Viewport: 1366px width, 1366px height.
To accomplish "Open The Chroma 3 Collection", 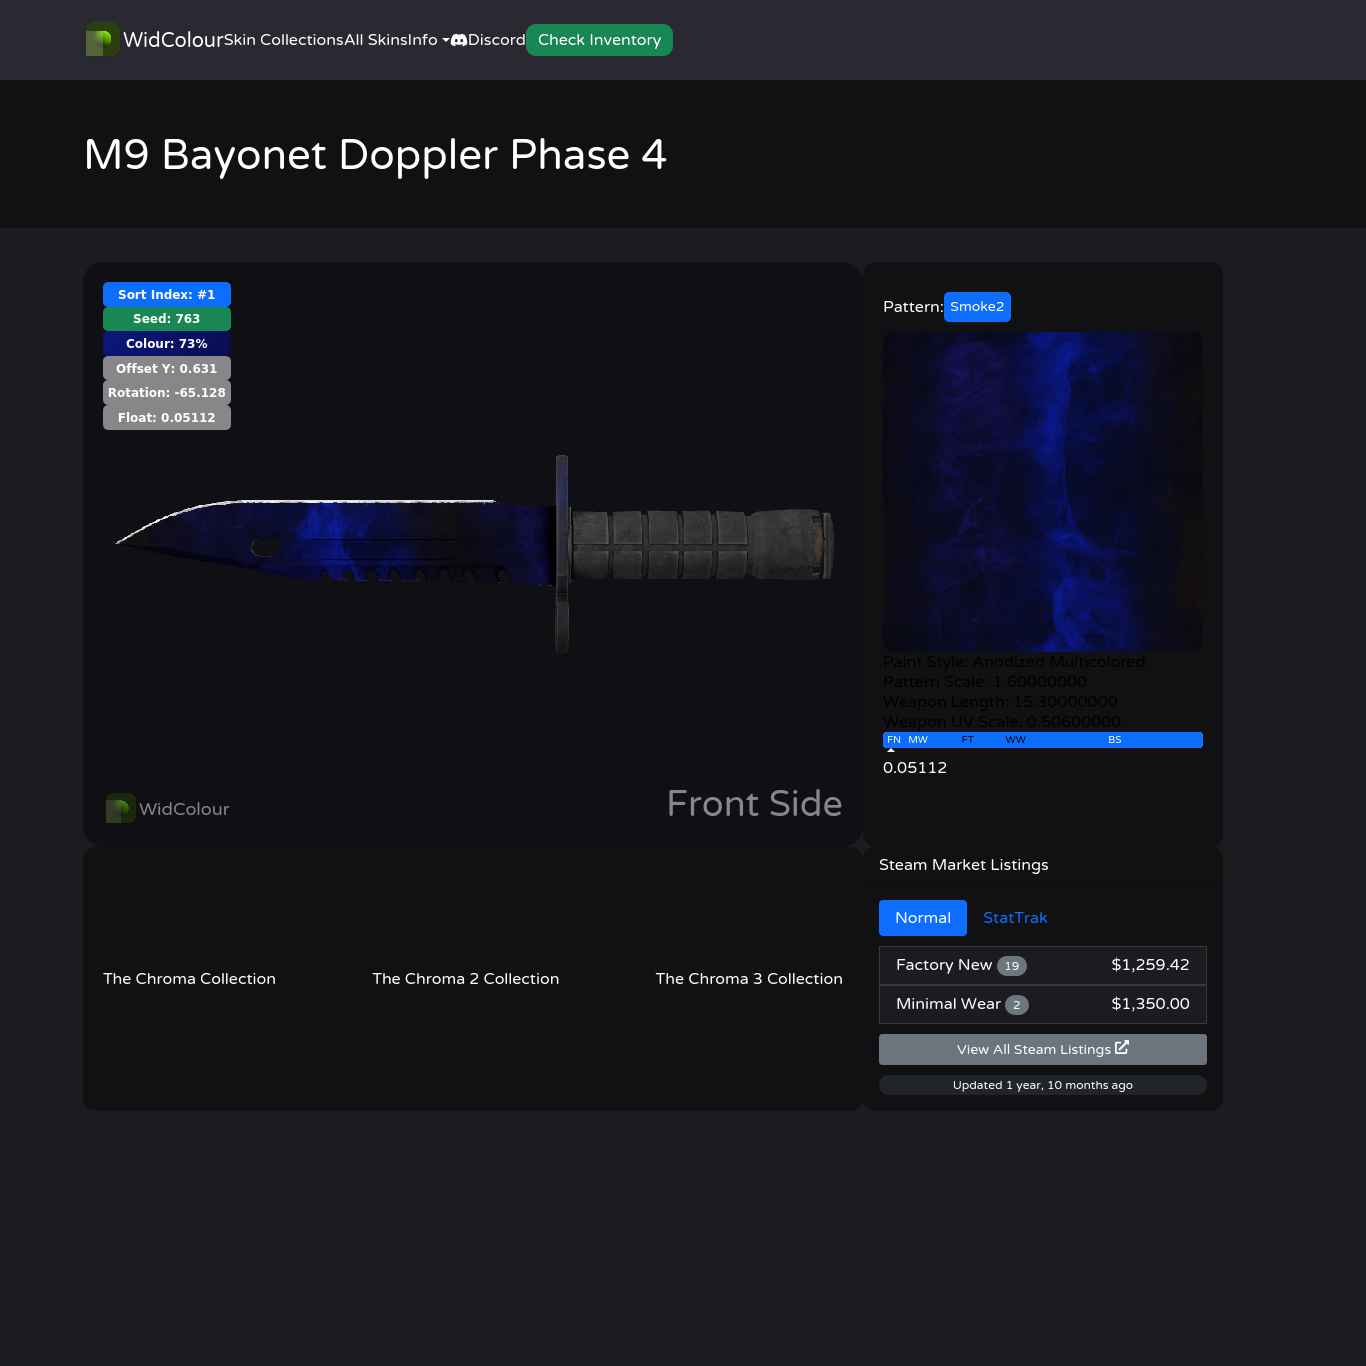I will (x=749, y=979).
